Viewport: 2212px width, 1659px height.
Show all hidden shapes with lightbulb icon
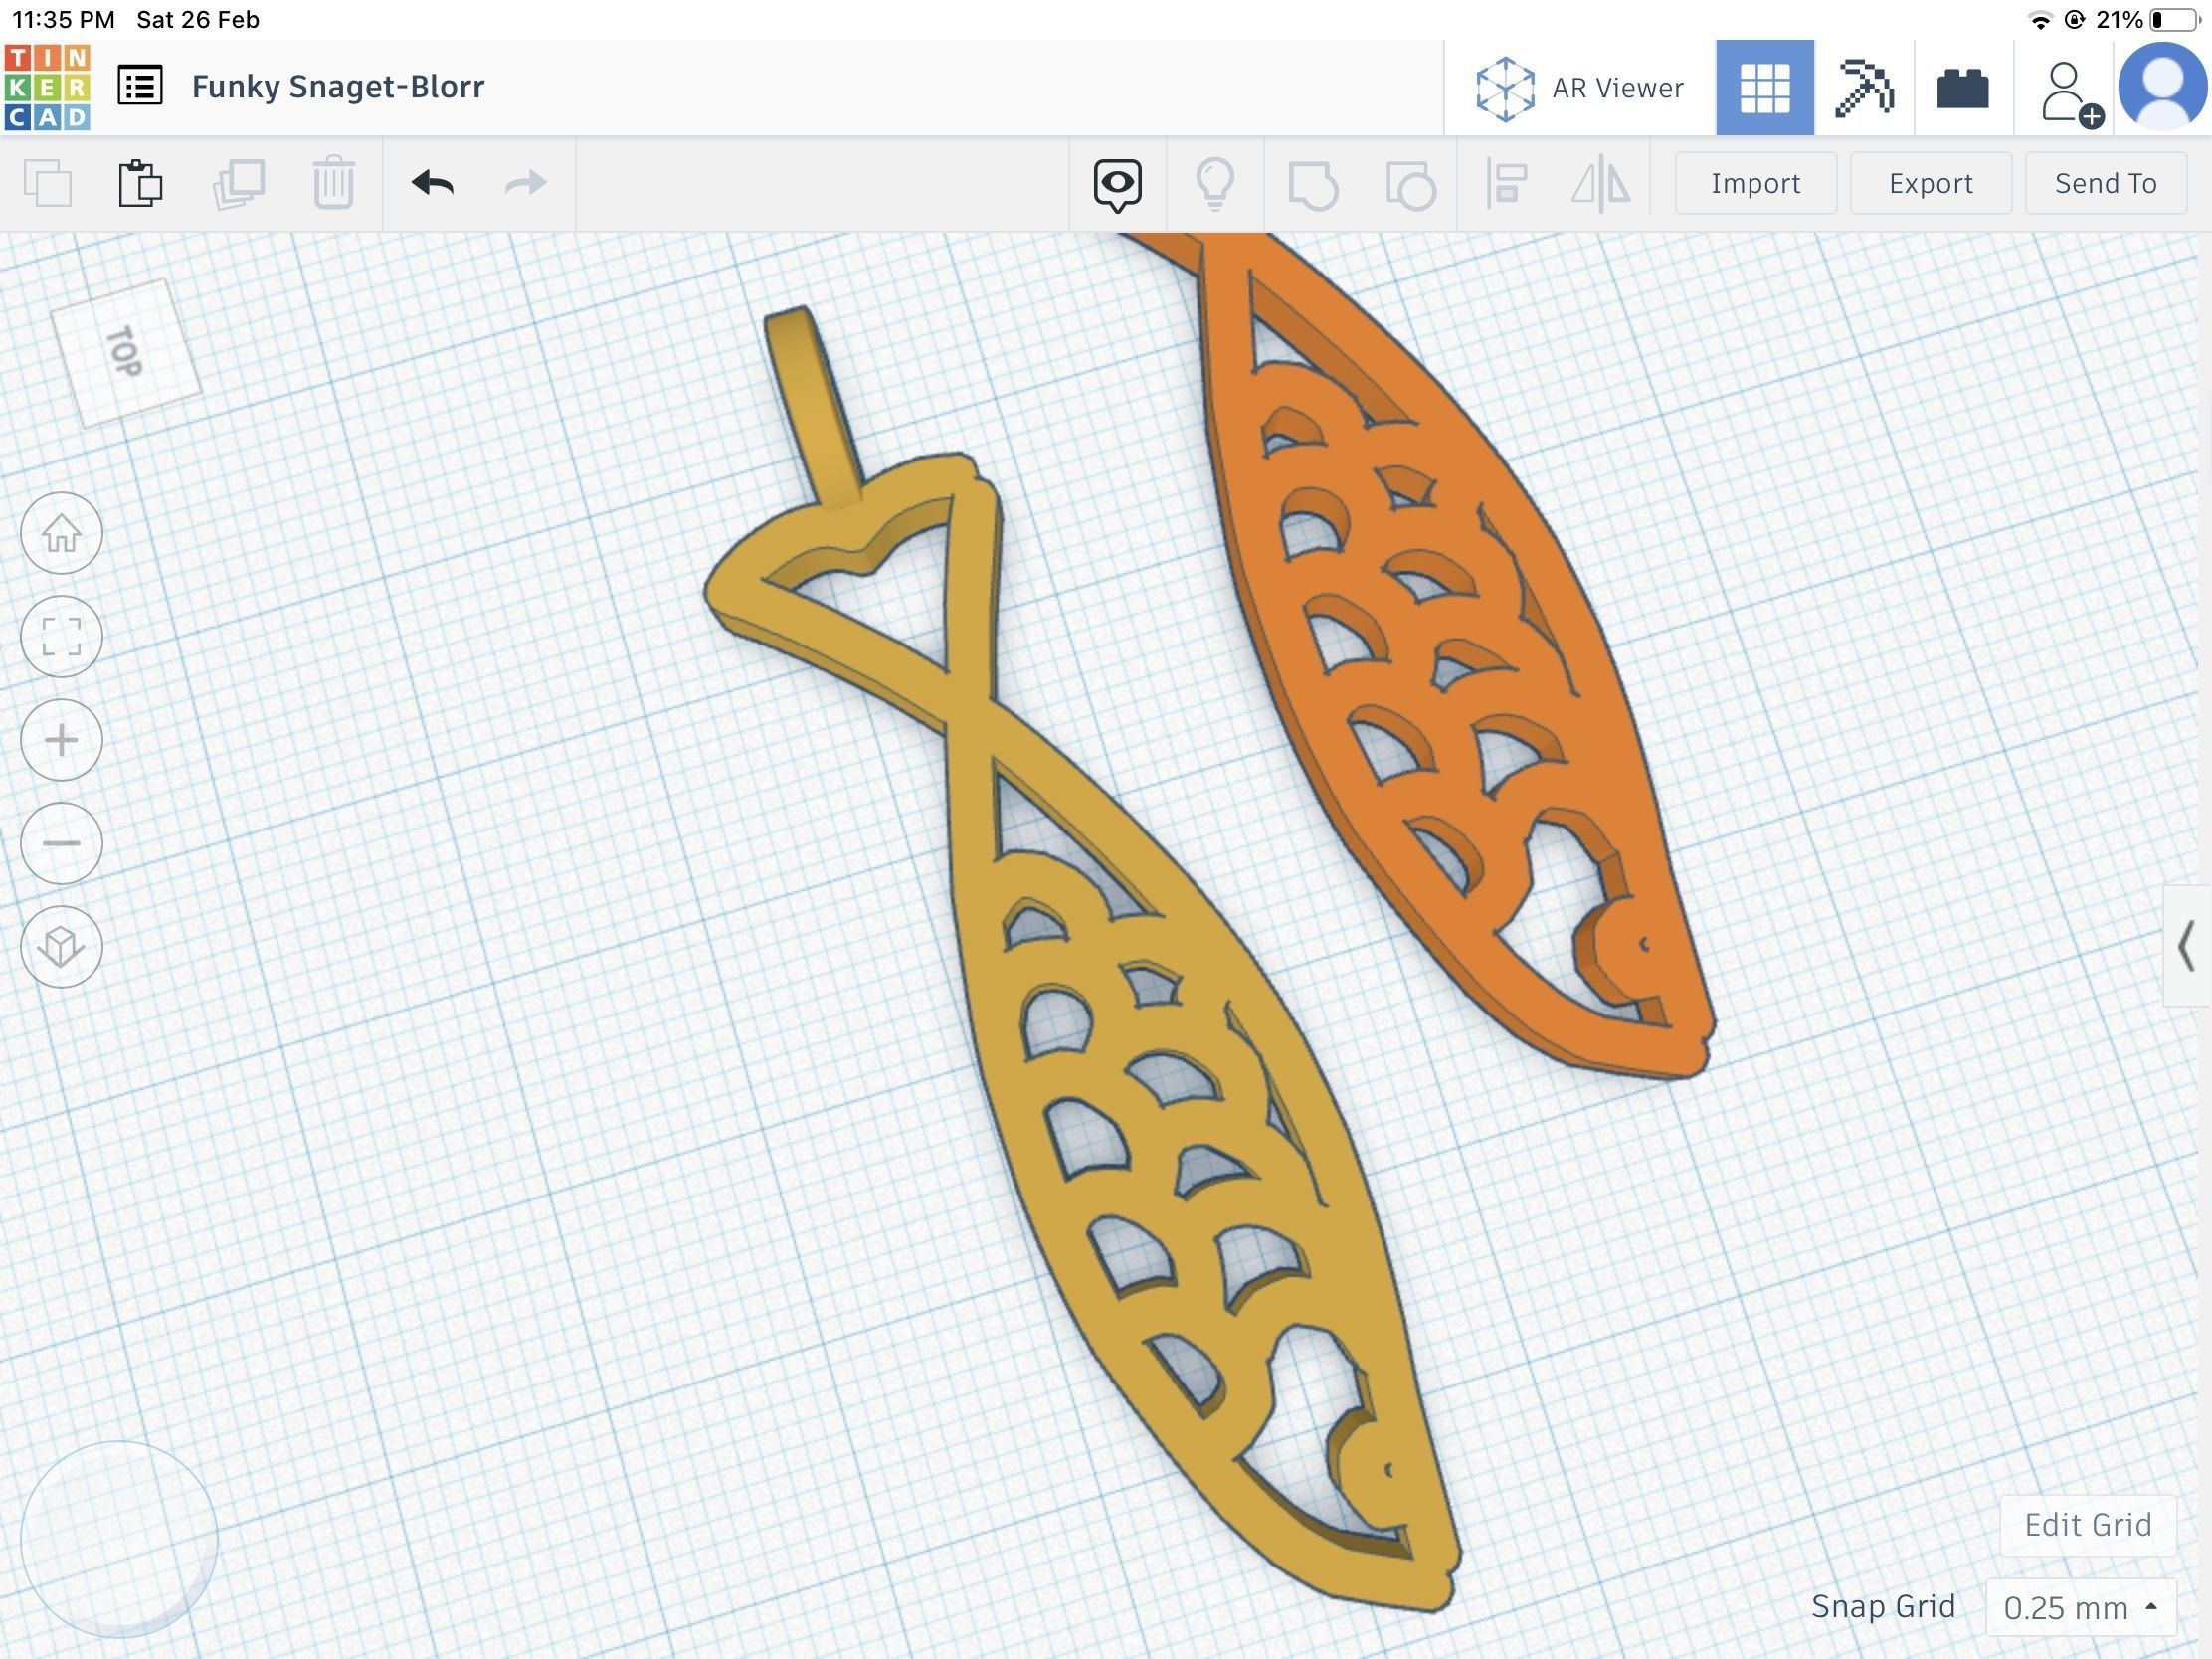click(1215, 184)
